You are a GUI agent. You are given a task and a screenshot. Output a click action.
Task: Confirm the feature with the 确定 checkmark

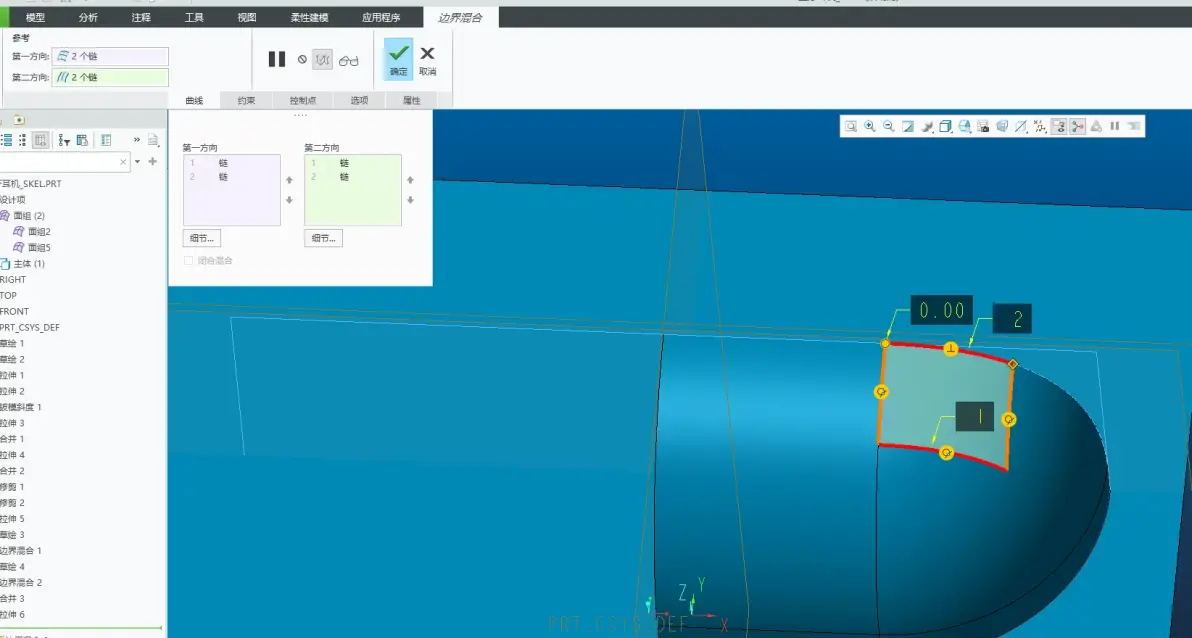398,59
